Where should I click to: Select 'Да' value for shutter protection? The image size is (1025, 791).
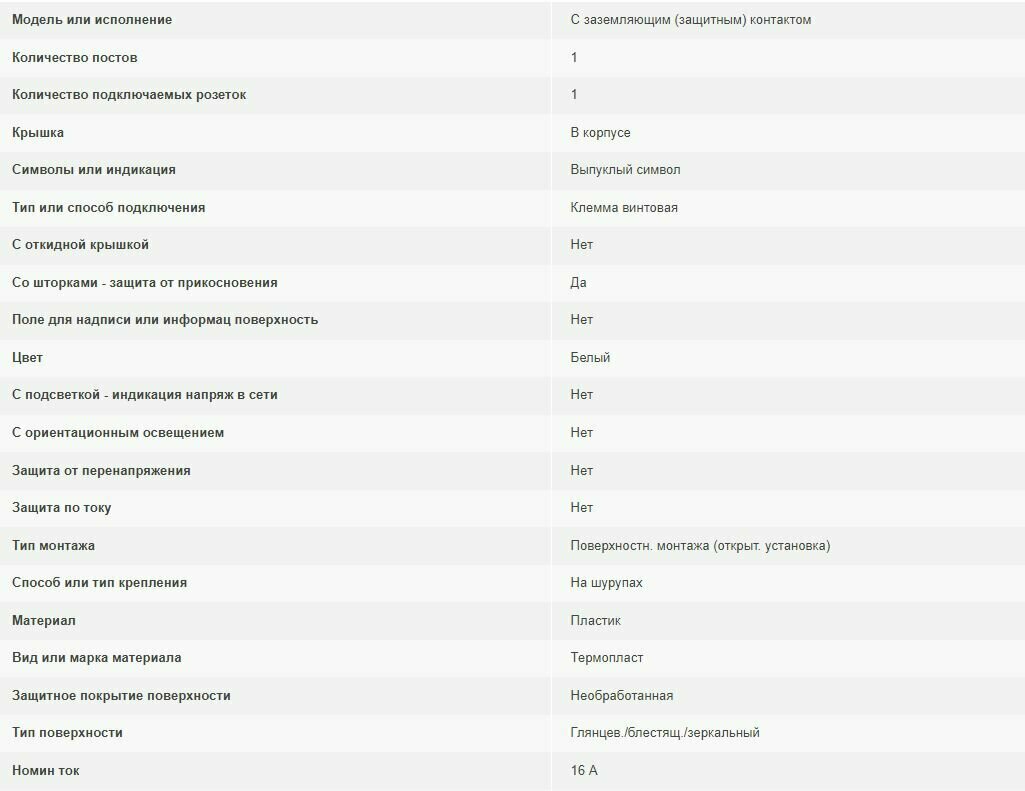(x=578, y=282)
